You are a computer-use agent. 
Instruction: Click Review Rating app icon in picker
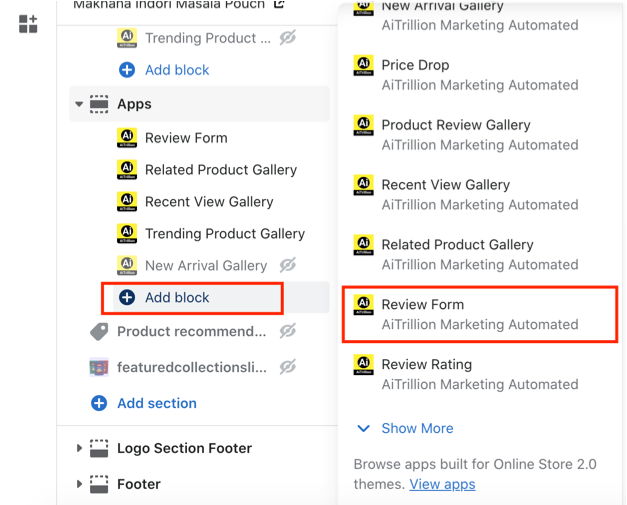(363, 365)
